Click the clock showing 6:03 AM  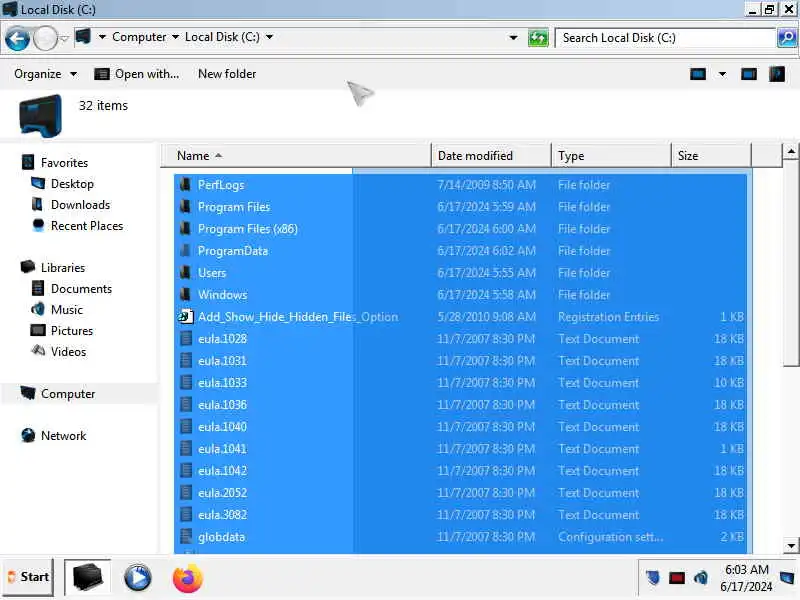[746, 569]
